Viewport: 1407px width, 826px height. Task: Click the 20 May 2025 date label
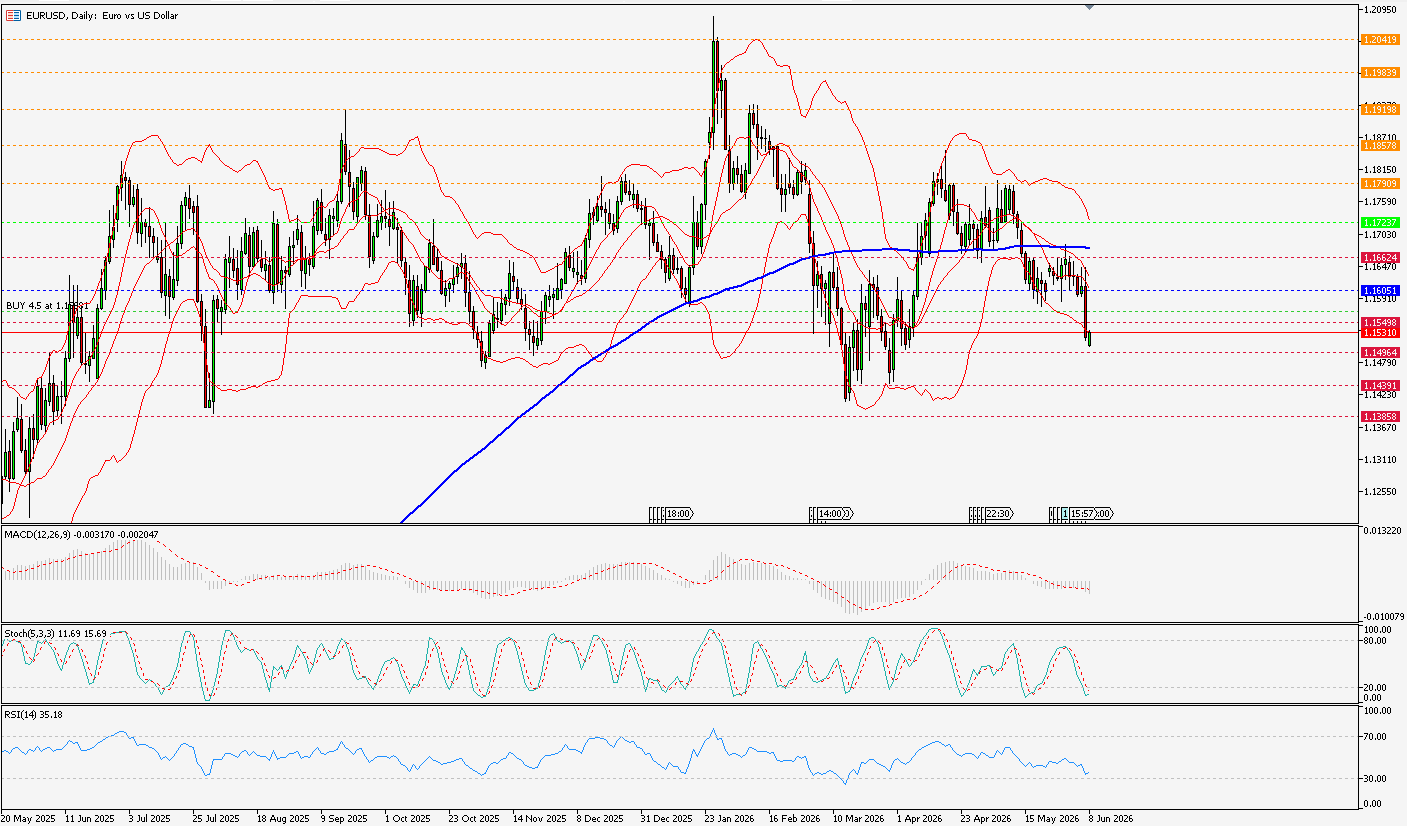[x=26, y=818]
